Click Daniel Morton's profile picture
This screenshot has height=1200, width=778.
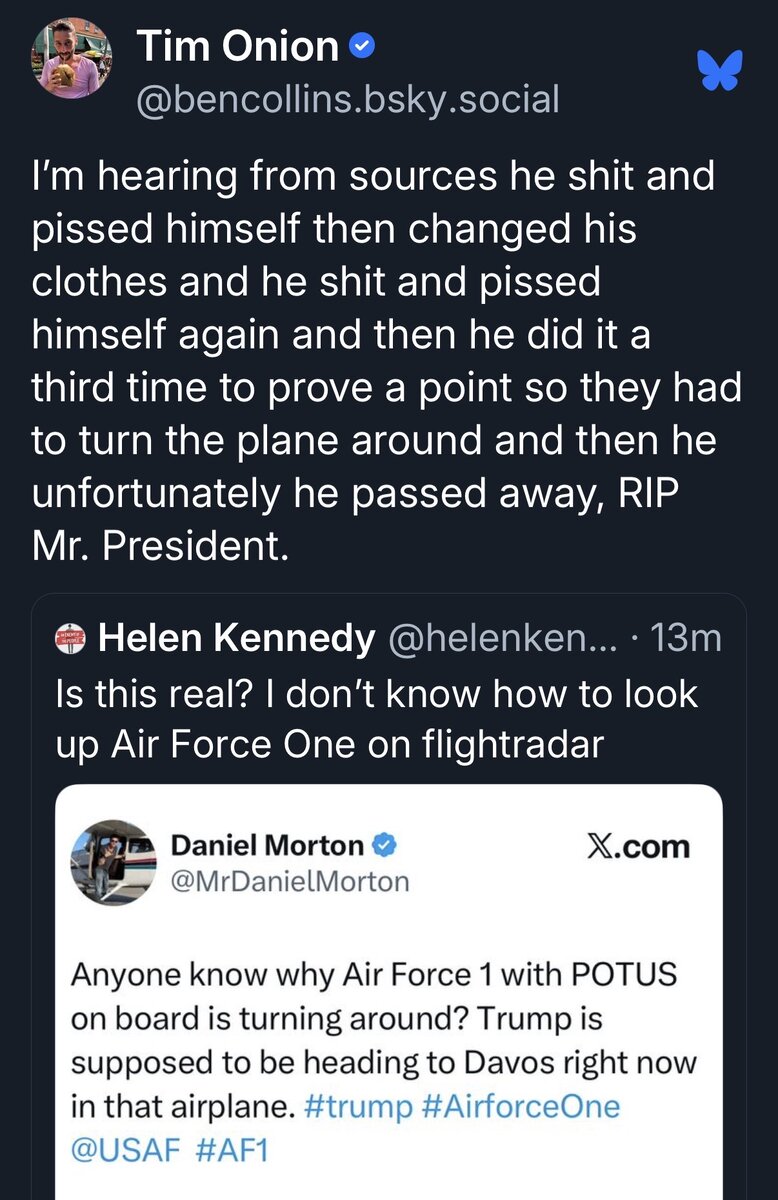pos(113,861)
